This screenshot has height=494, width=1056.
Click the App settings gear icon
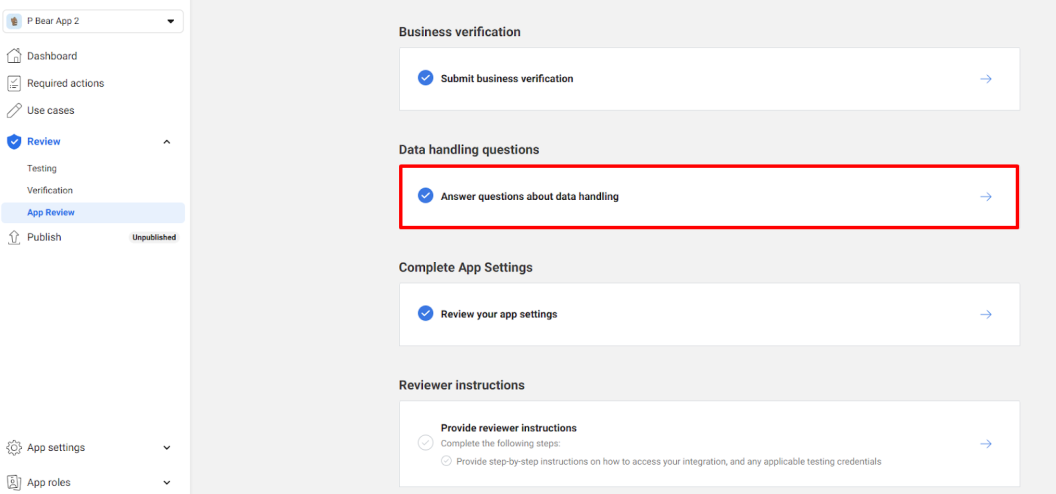(x=13, y=448)
